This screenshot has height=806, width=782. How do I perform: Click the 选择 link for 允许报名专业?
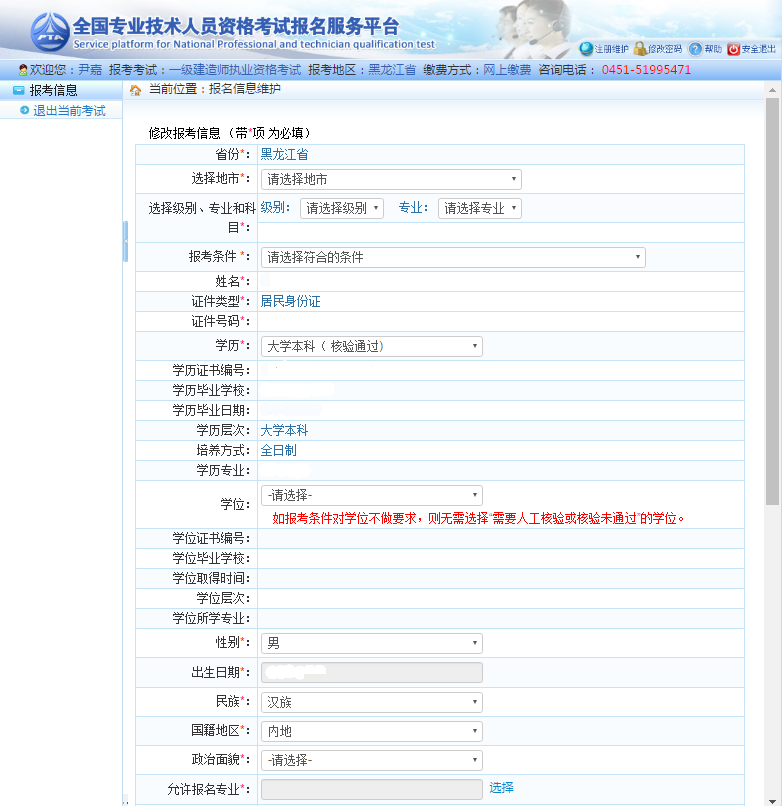[x=501, y=788]
